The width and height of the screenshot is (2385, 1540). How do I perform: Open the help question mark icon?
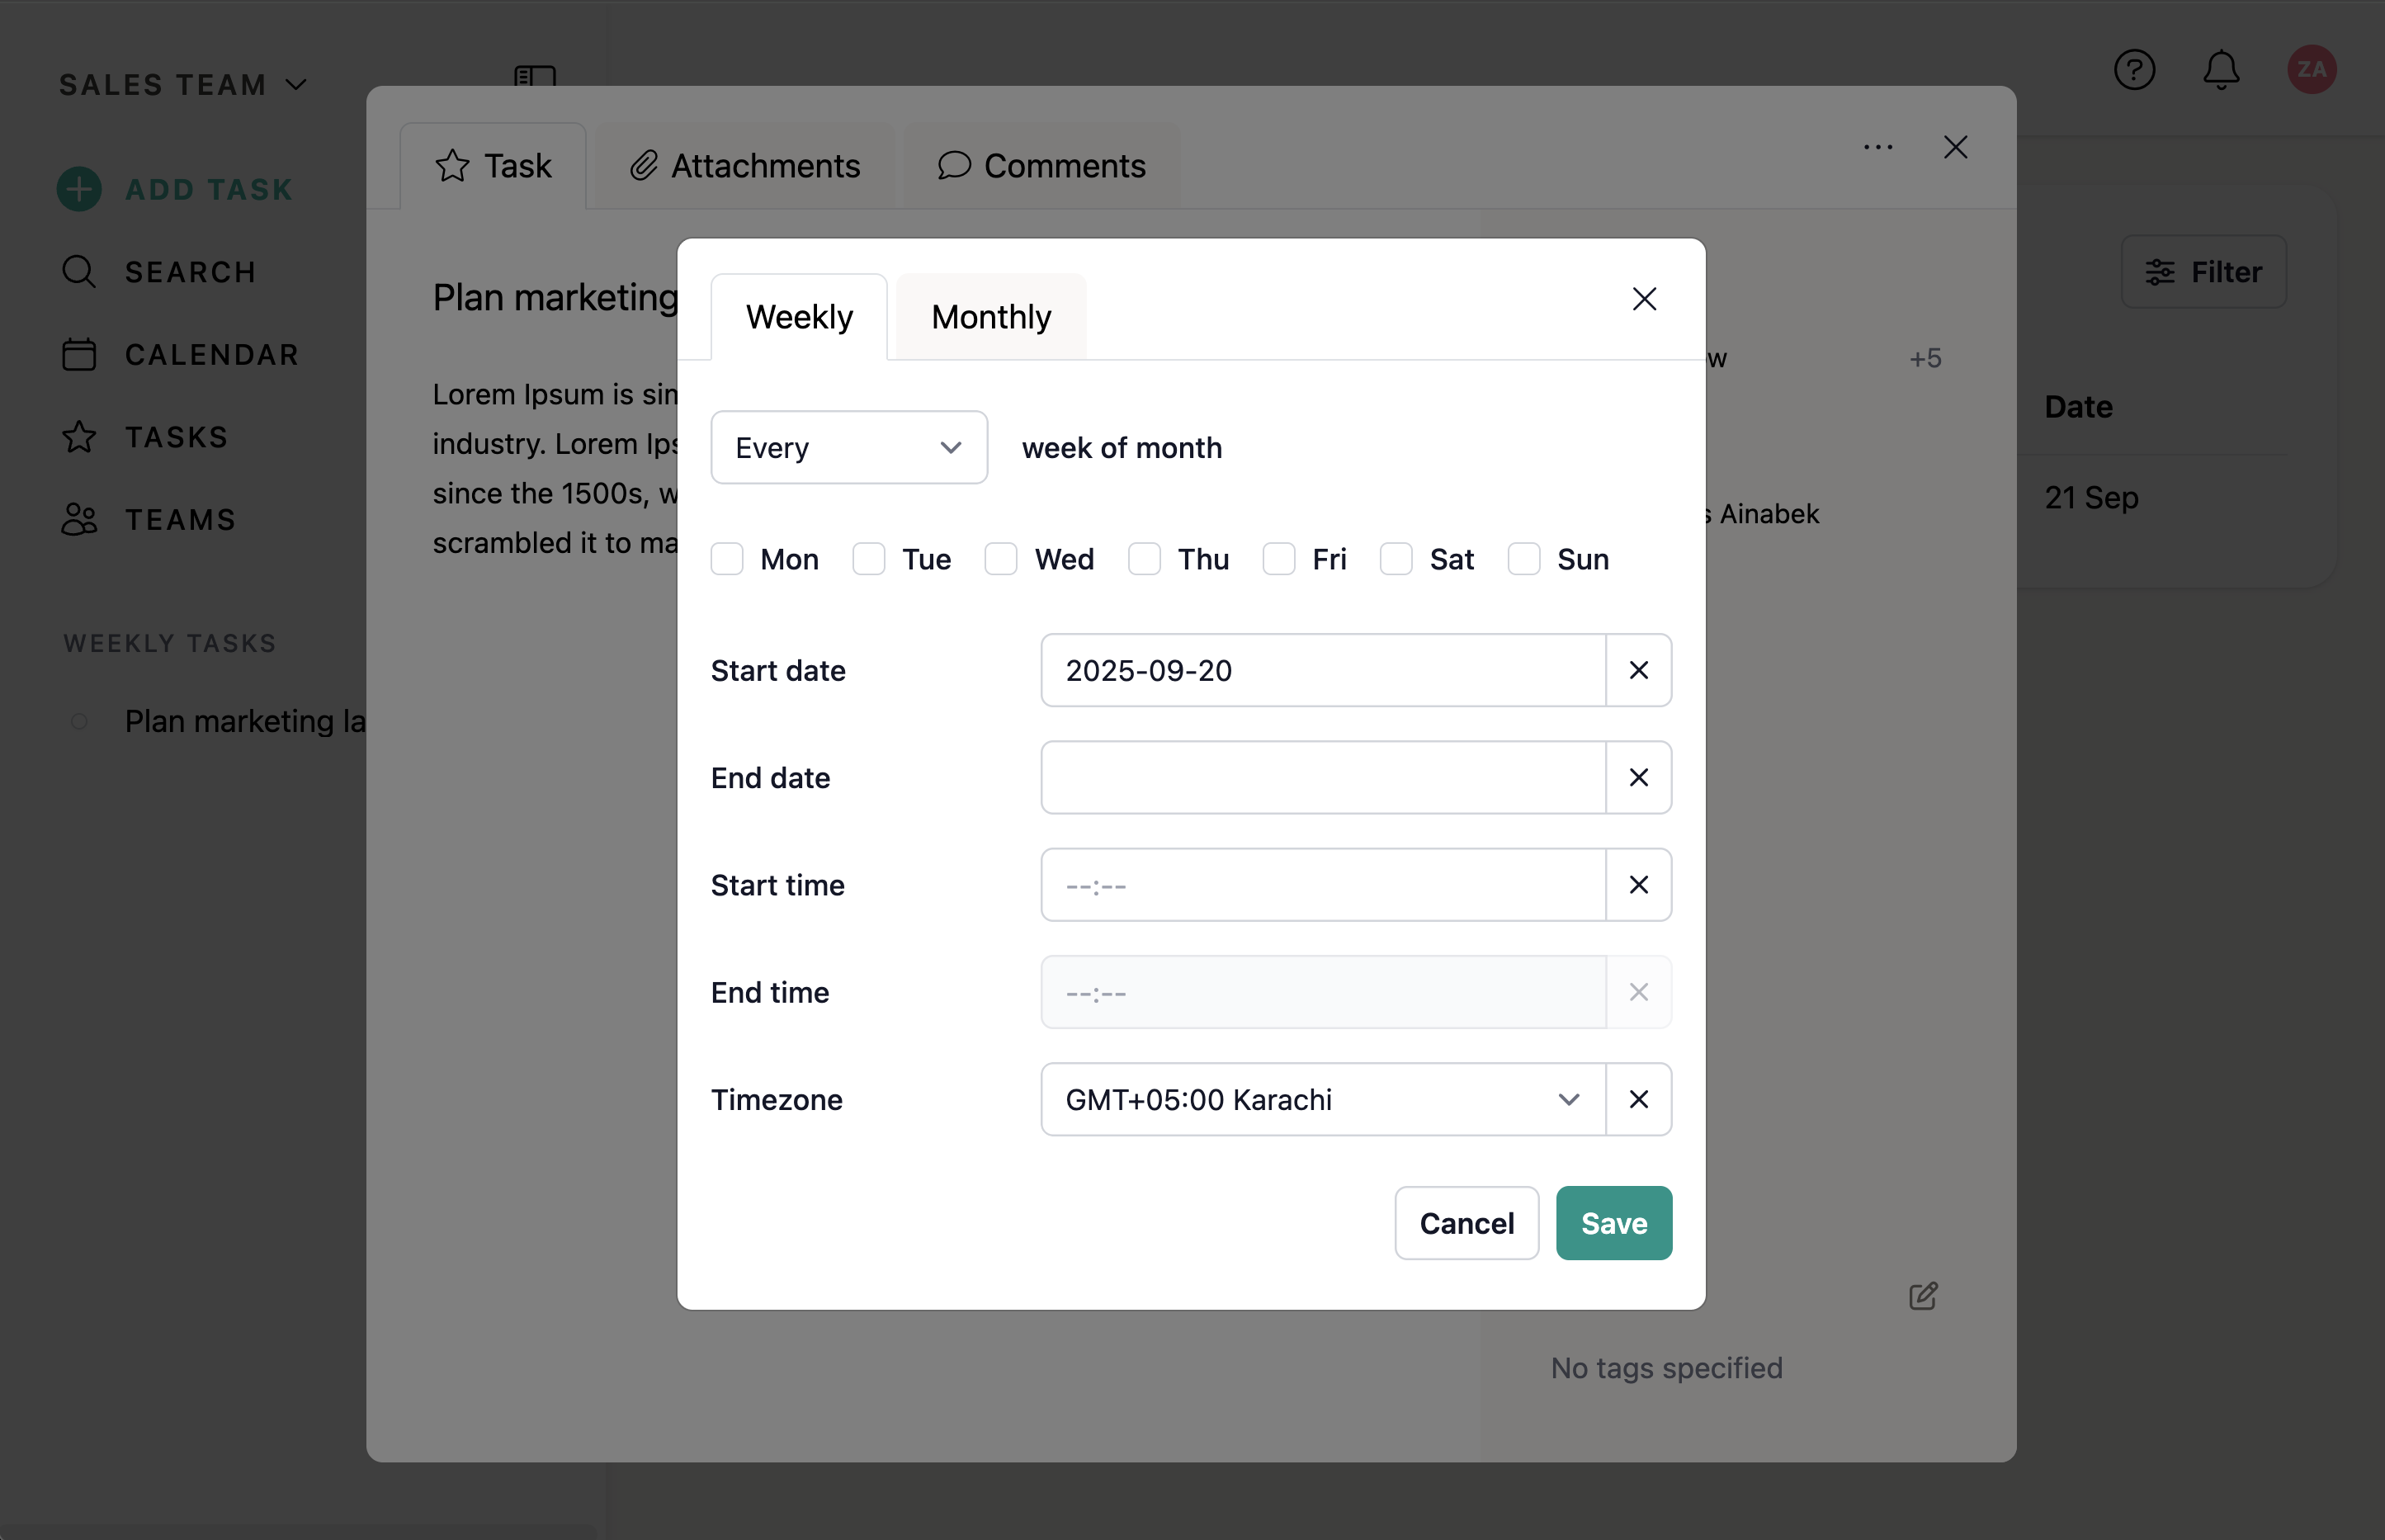[2134, 70]
